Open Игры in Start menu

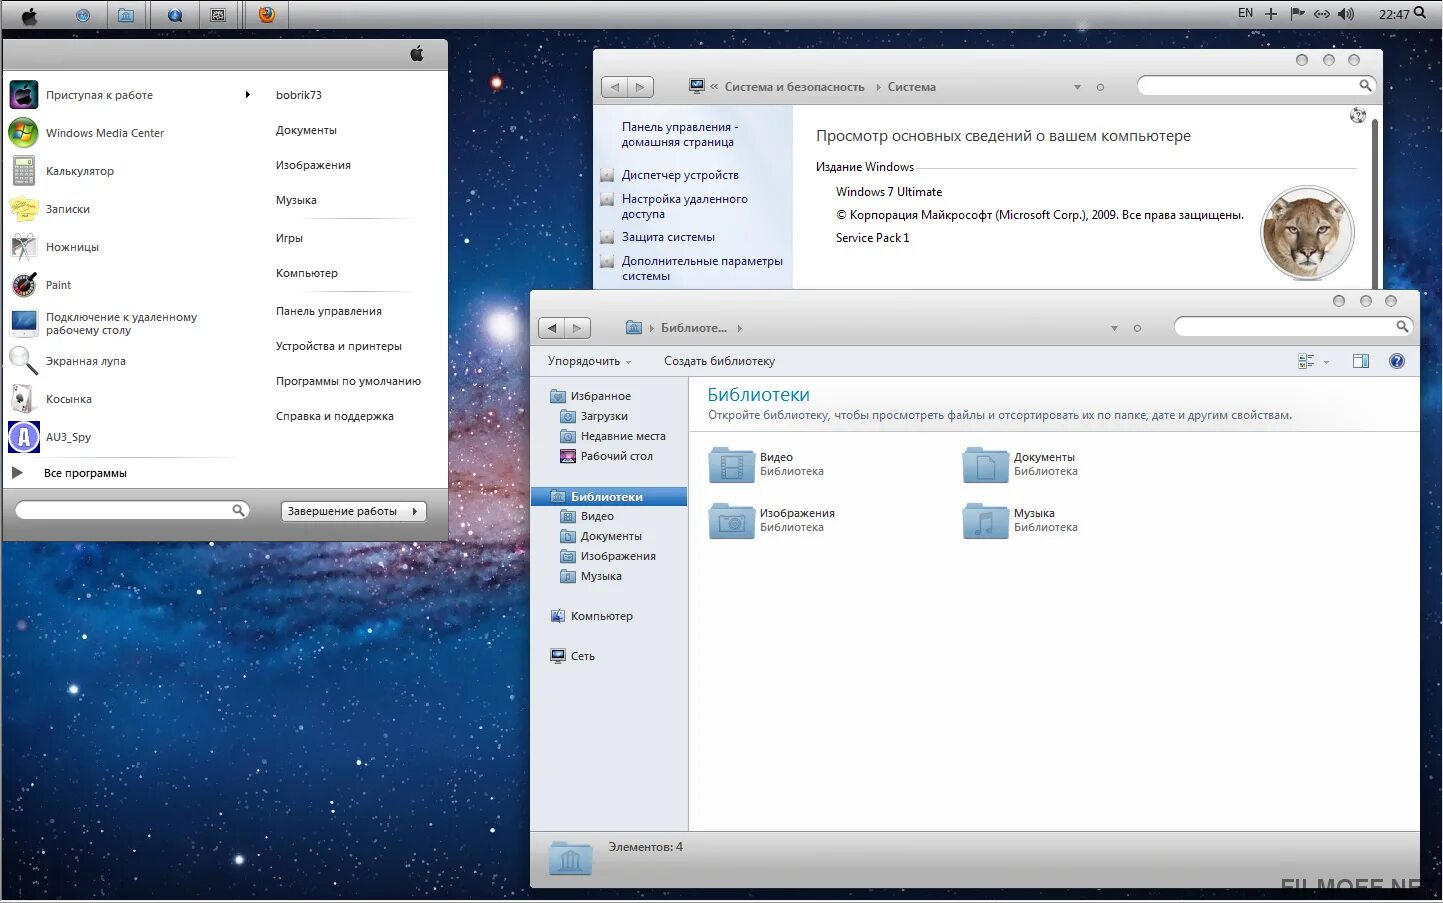coord(289,238)
